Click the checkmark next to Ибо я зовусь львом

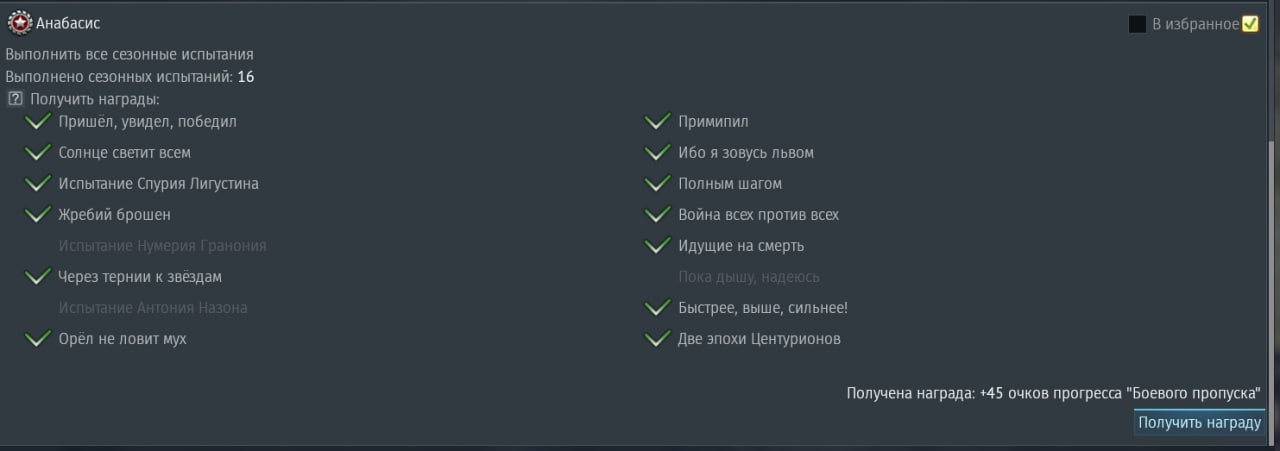(x=657, y=153)
